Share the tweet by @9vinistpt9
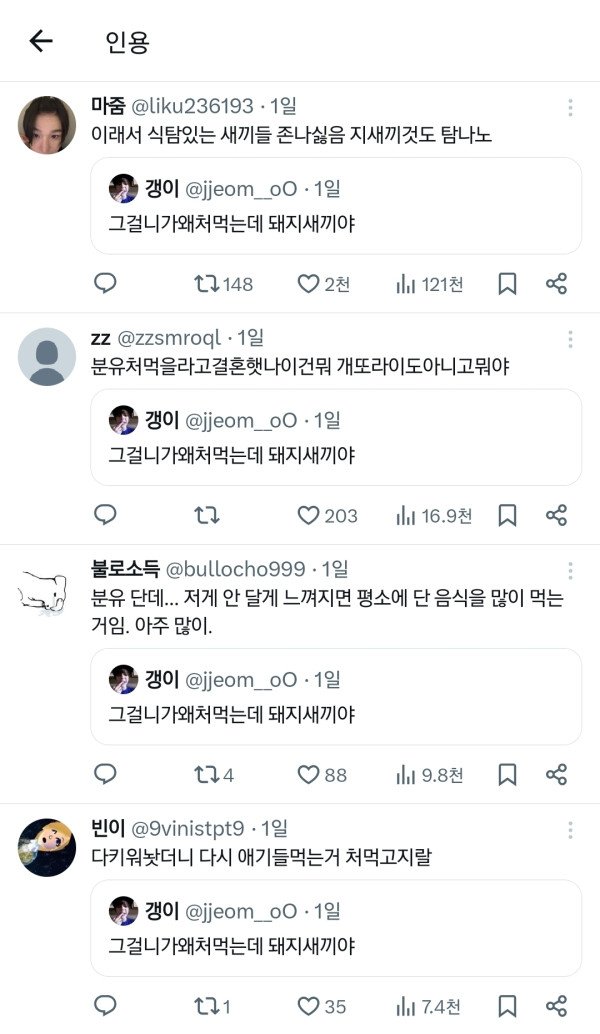This screenshot has width=600, height=1034. pos(557,1006)
